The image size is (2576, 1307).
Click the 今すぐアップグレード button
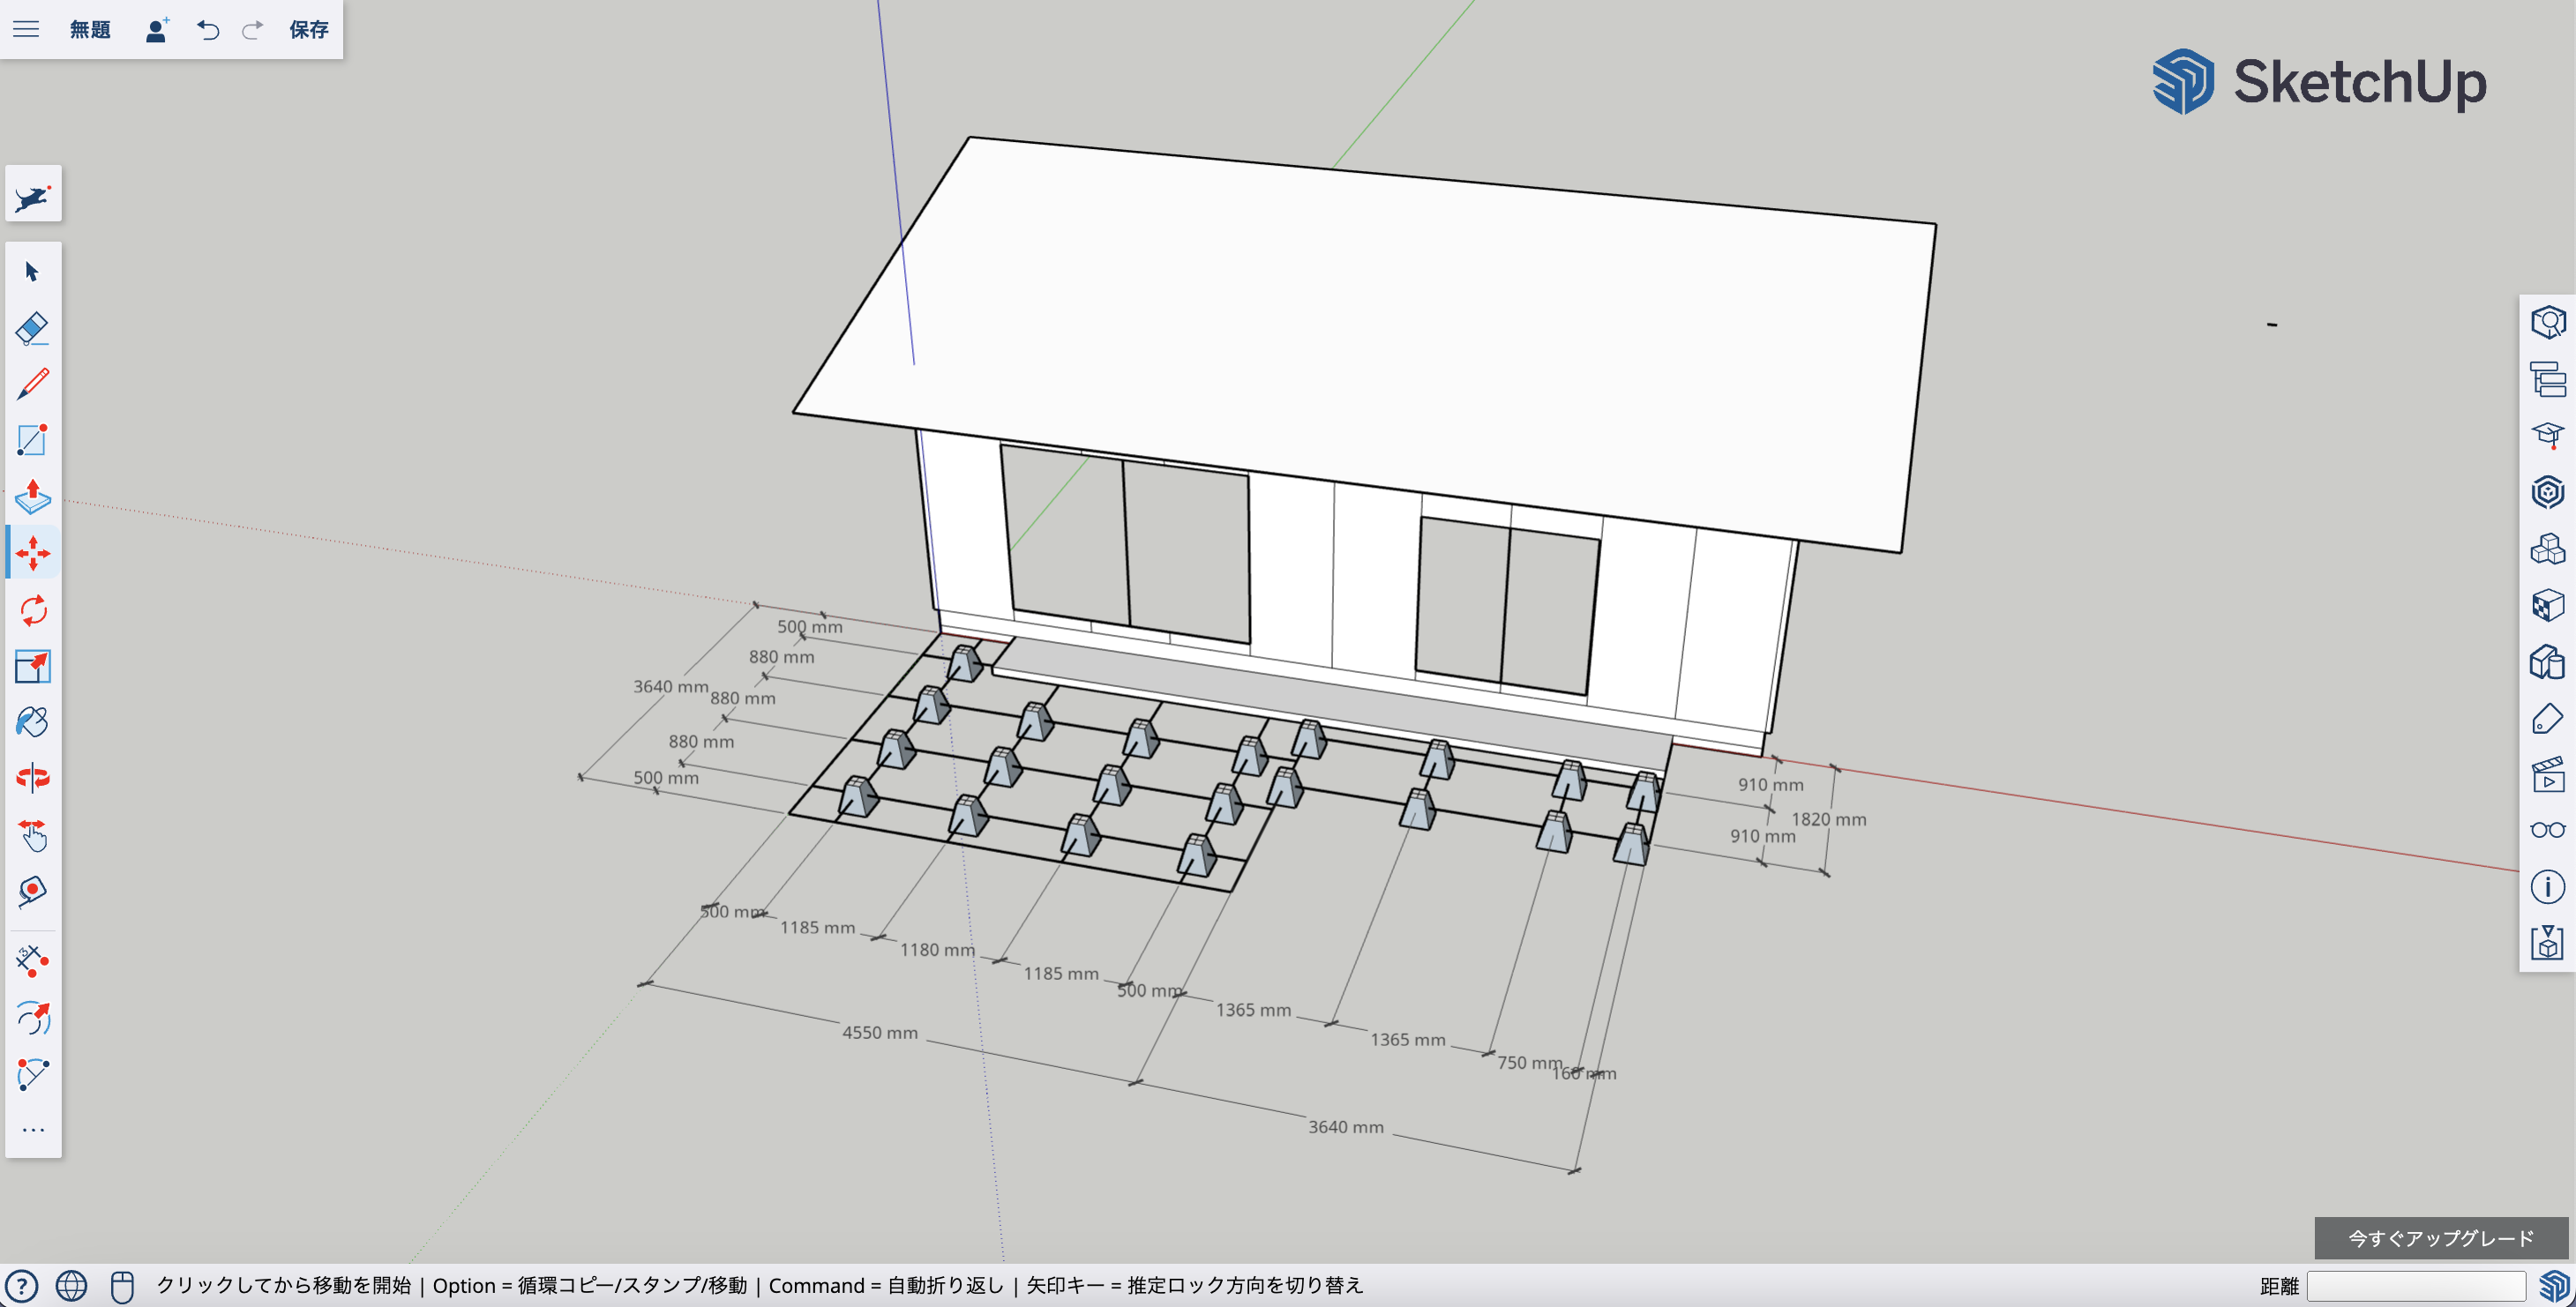[x=2440, y=1238]
